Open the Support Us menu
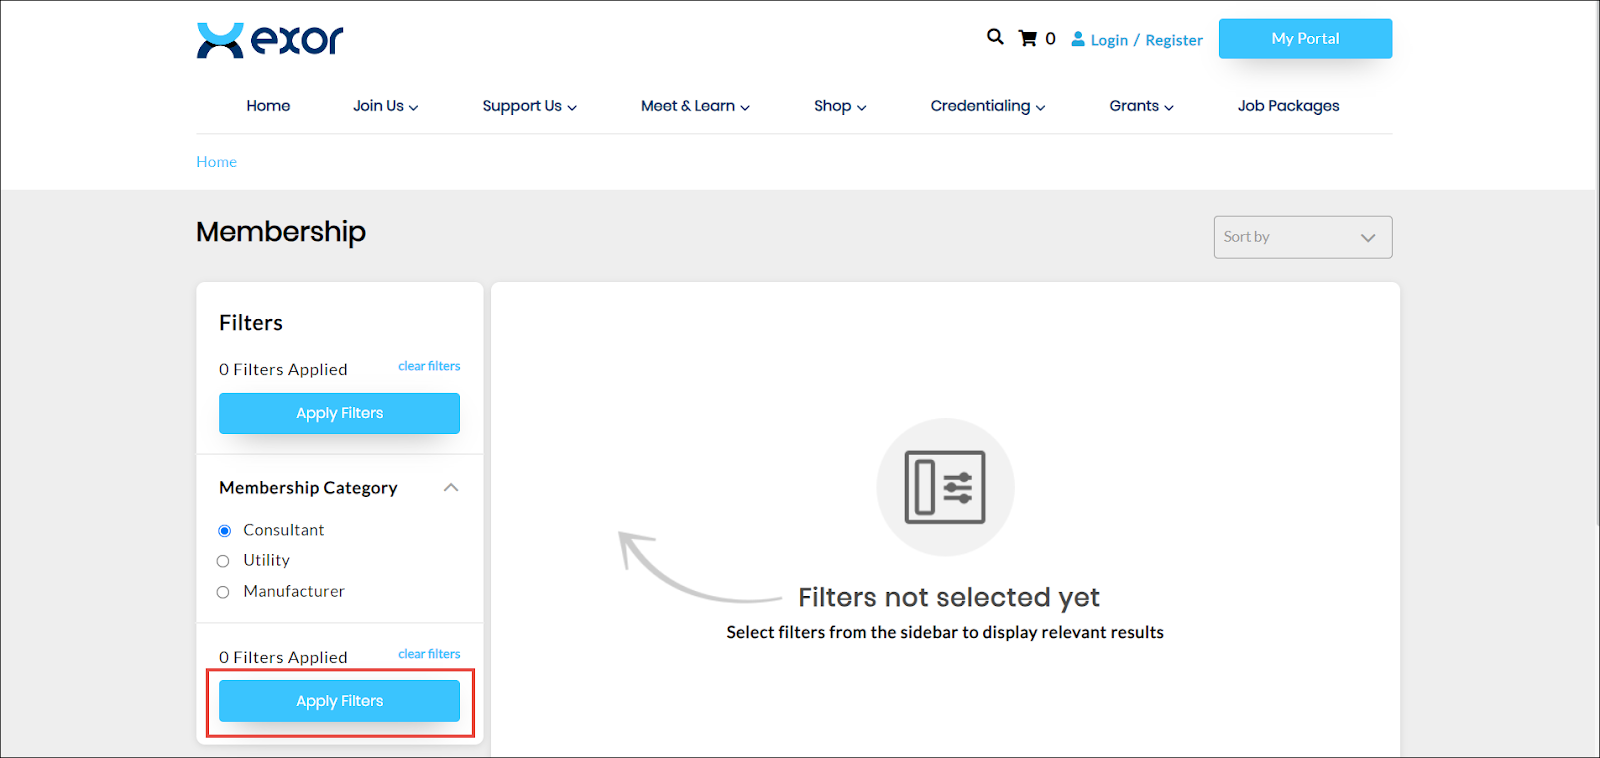This screenshot has width=1600, height=758. pyautogui.click(x=529, y=106)
